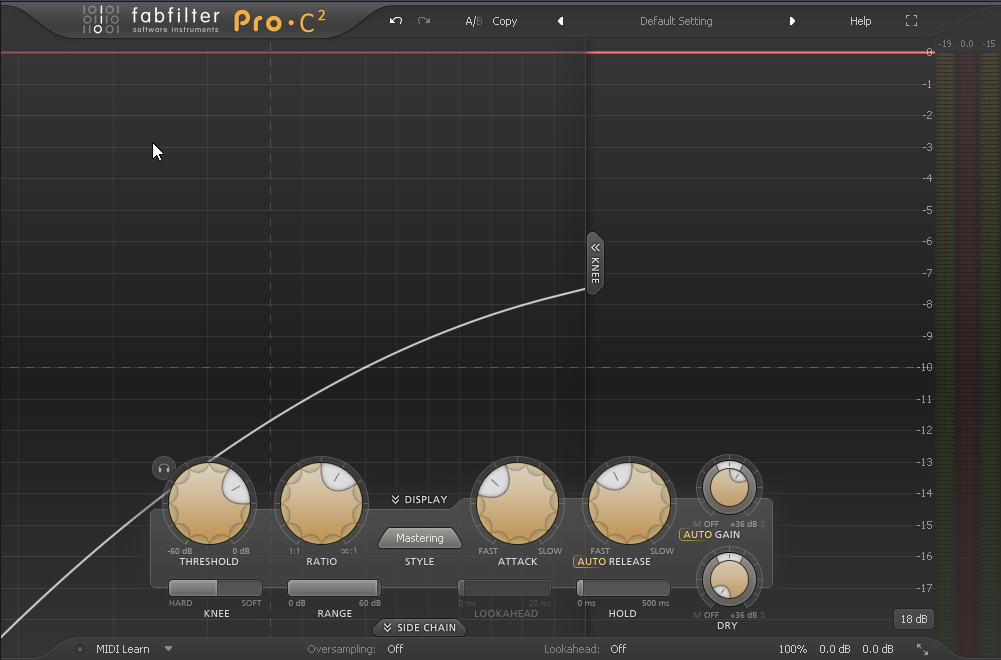Click the ATTACK knob
Screen dimensions: 1001x660
(x=518, y=503)
